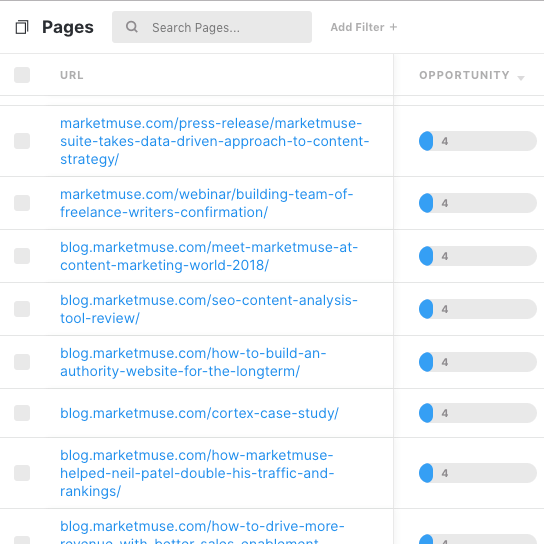Open the meet-marketmuse-at-content-marketing-world-2018 link
544x544 pixels.
click(209, 256)
